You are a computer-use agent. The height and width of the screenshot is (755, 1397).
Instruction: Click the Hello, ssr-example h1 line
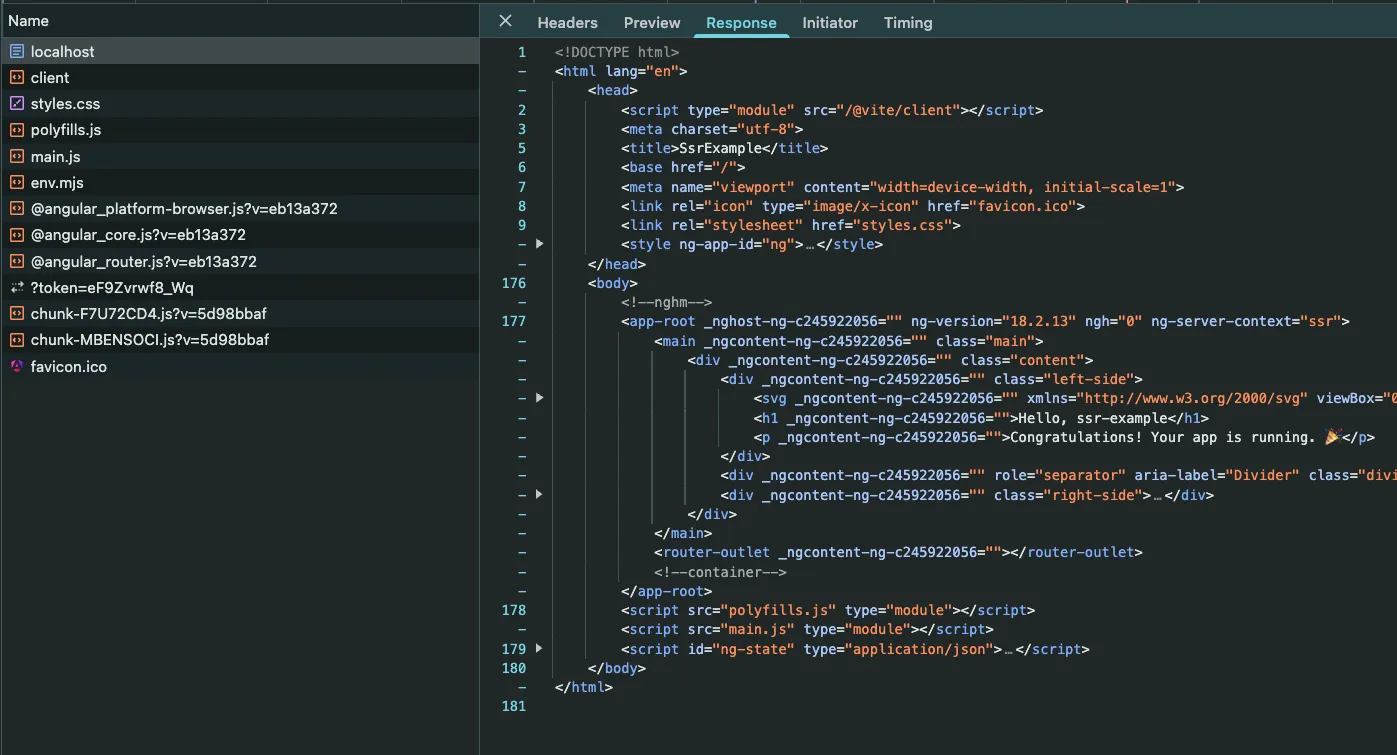981,418
